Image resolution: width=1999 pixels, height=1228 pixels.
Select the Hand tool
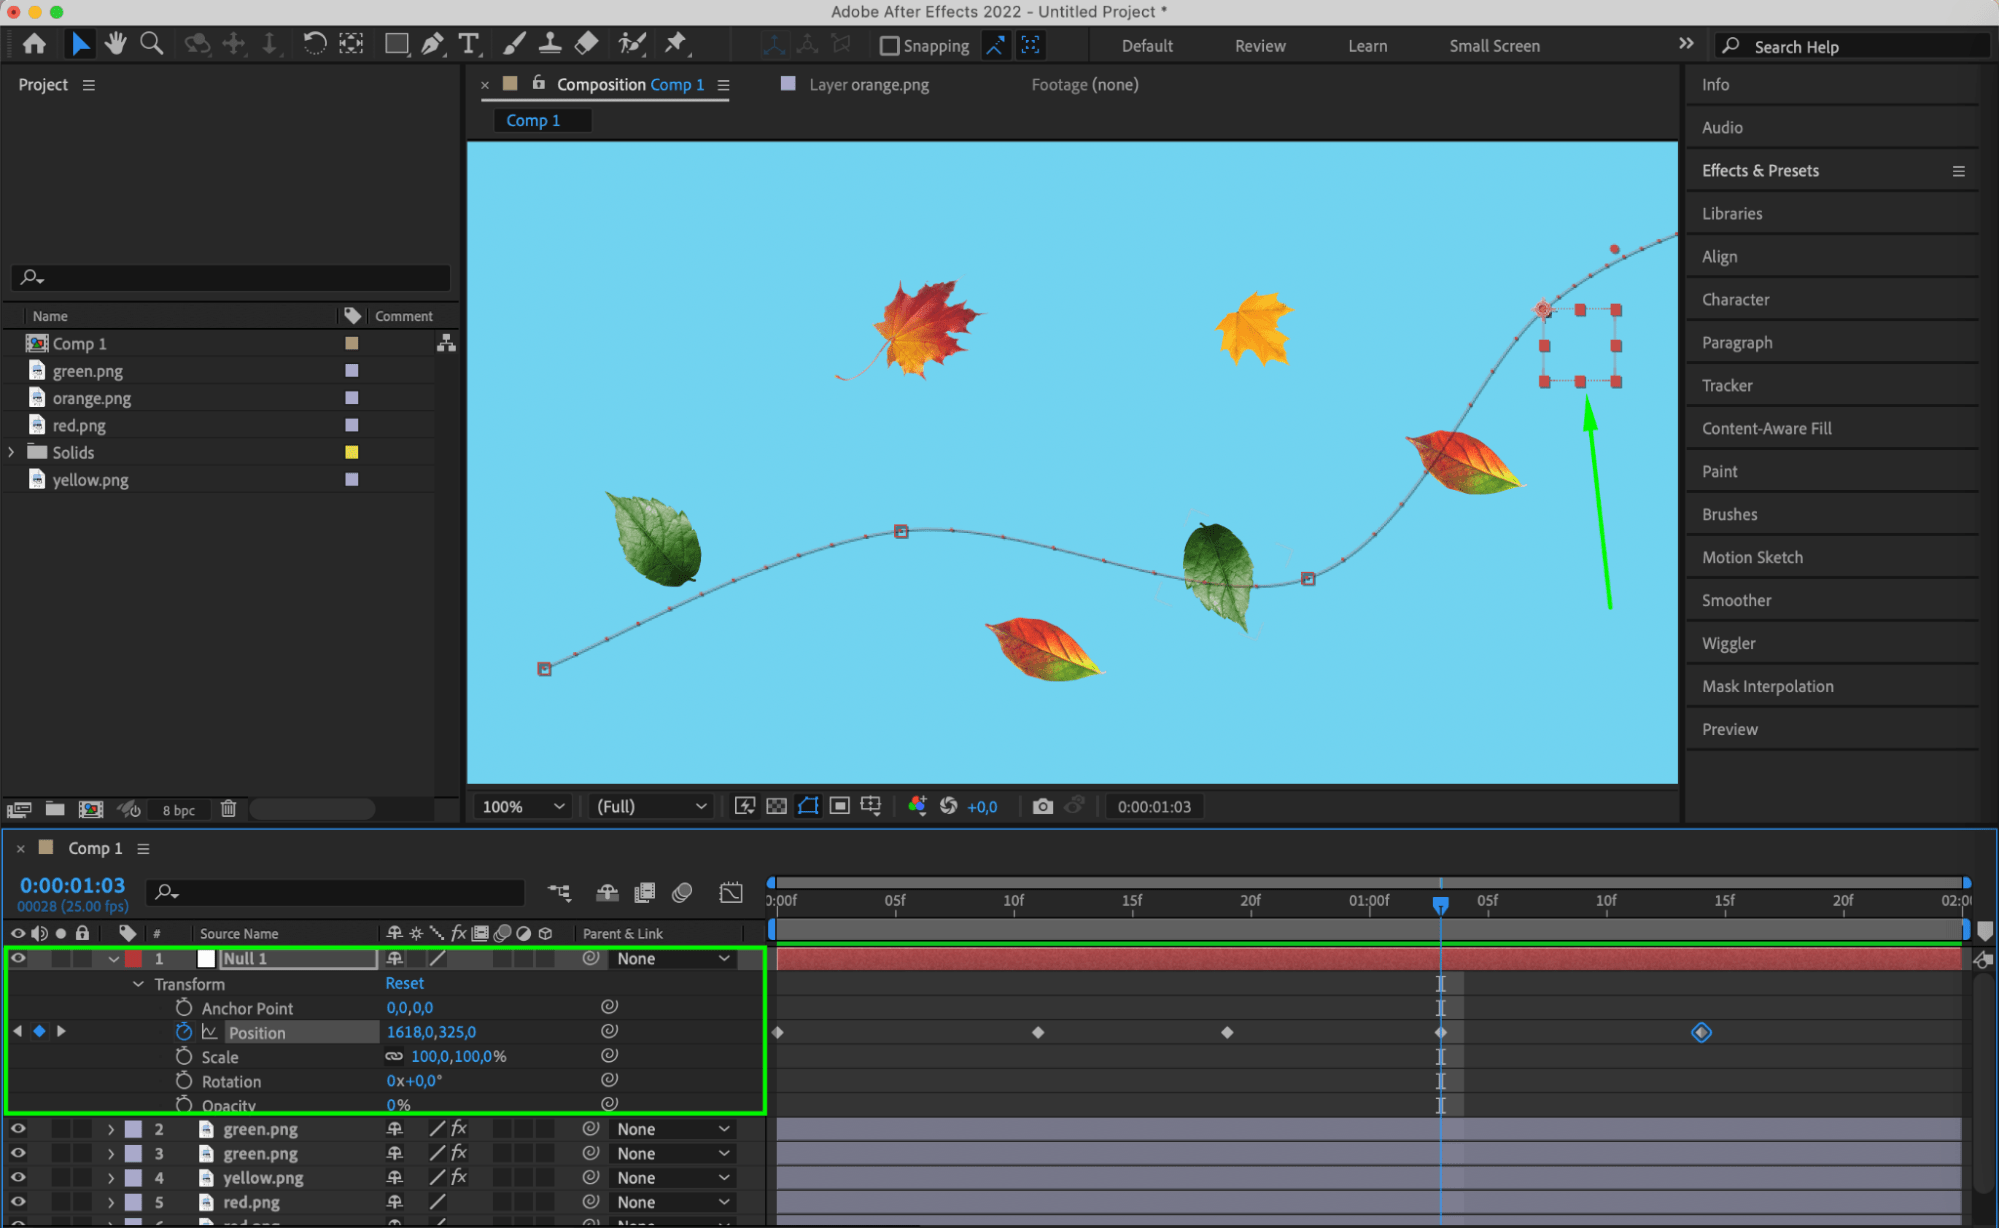tap(116, 44)
